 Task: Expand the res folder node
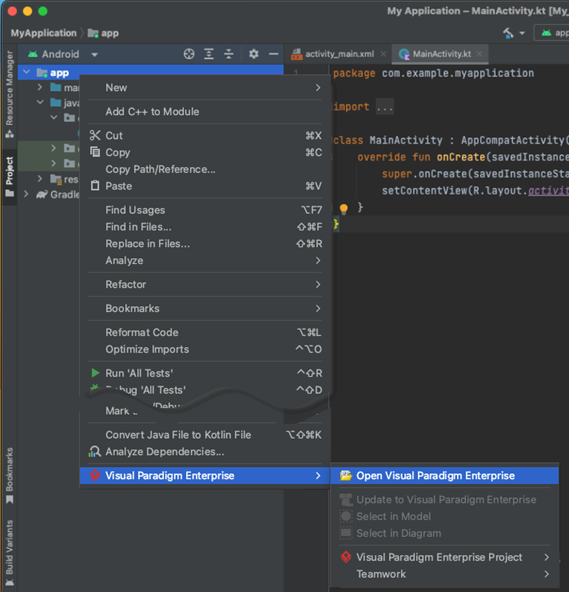coord(40,179)
